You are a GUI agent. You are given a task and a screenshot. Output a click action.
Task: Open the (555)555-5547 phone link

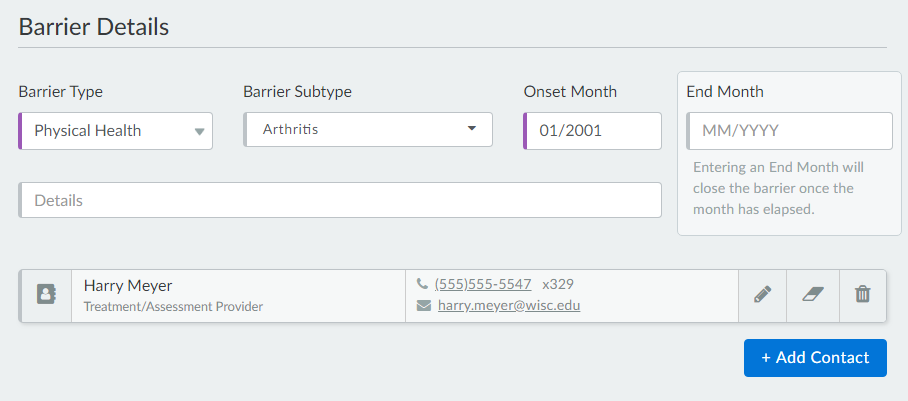pyautogui.click(x=482, y=284)
